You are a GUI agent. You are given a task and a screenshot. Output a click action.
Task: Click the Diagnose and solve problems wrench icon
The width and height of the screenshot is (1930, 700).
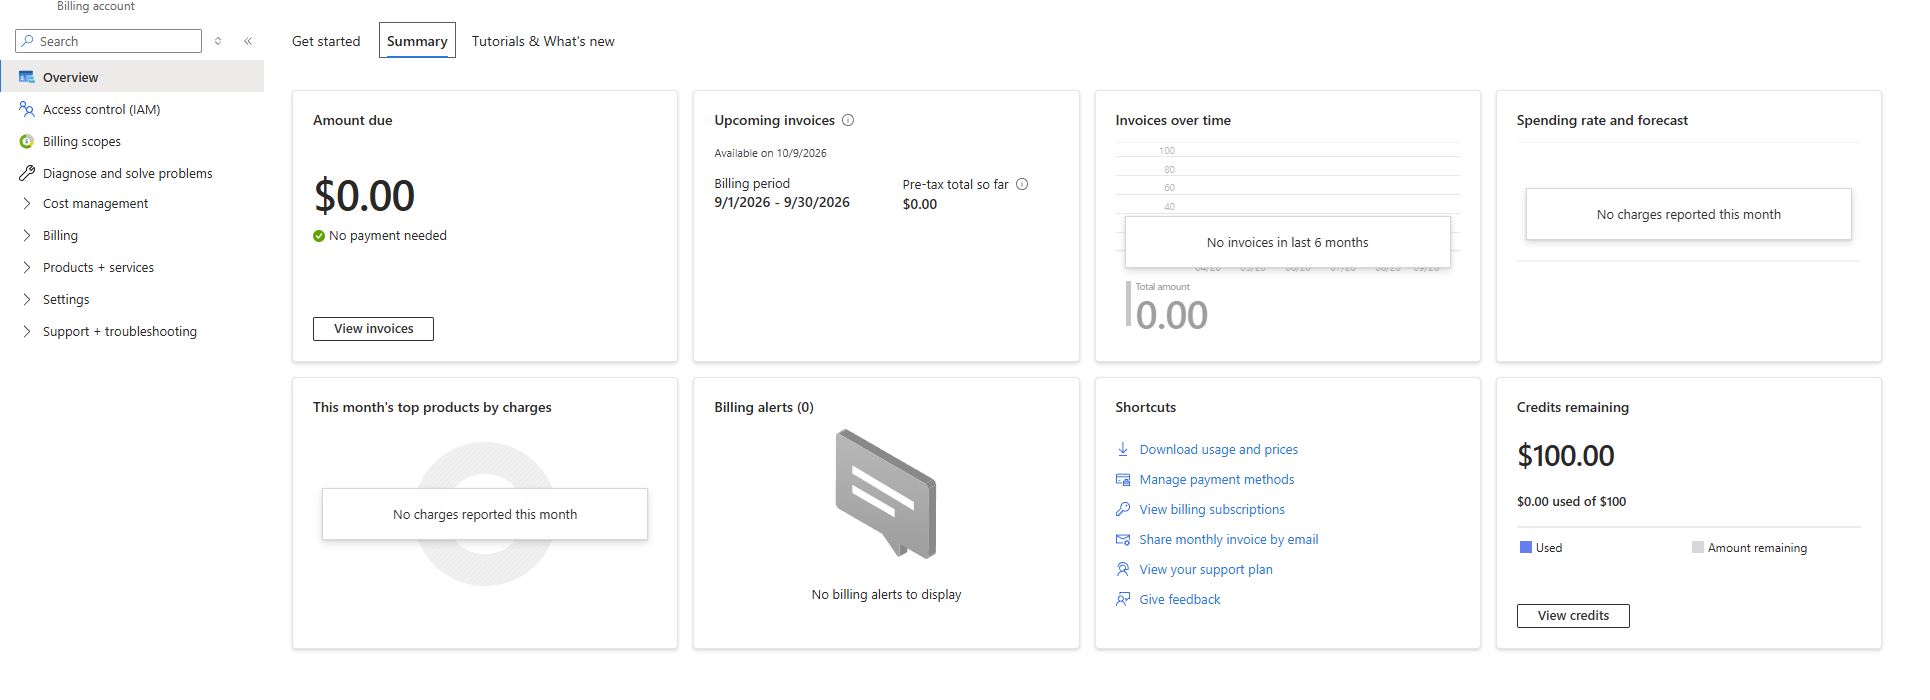point(27,173)
